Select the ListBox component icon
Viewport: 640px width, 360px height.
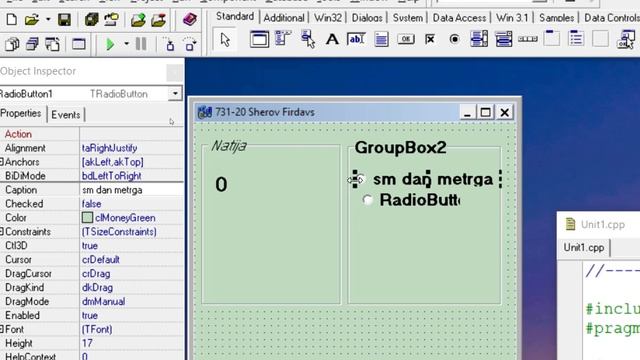click(x=479, y=39)
